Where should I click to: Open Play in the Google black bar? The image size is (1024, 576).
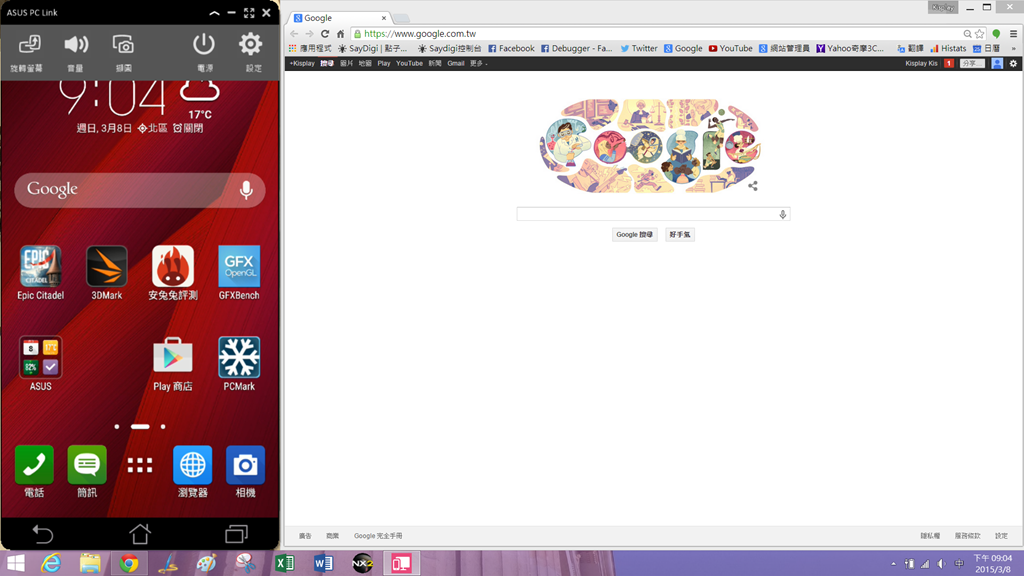[383, 63]
